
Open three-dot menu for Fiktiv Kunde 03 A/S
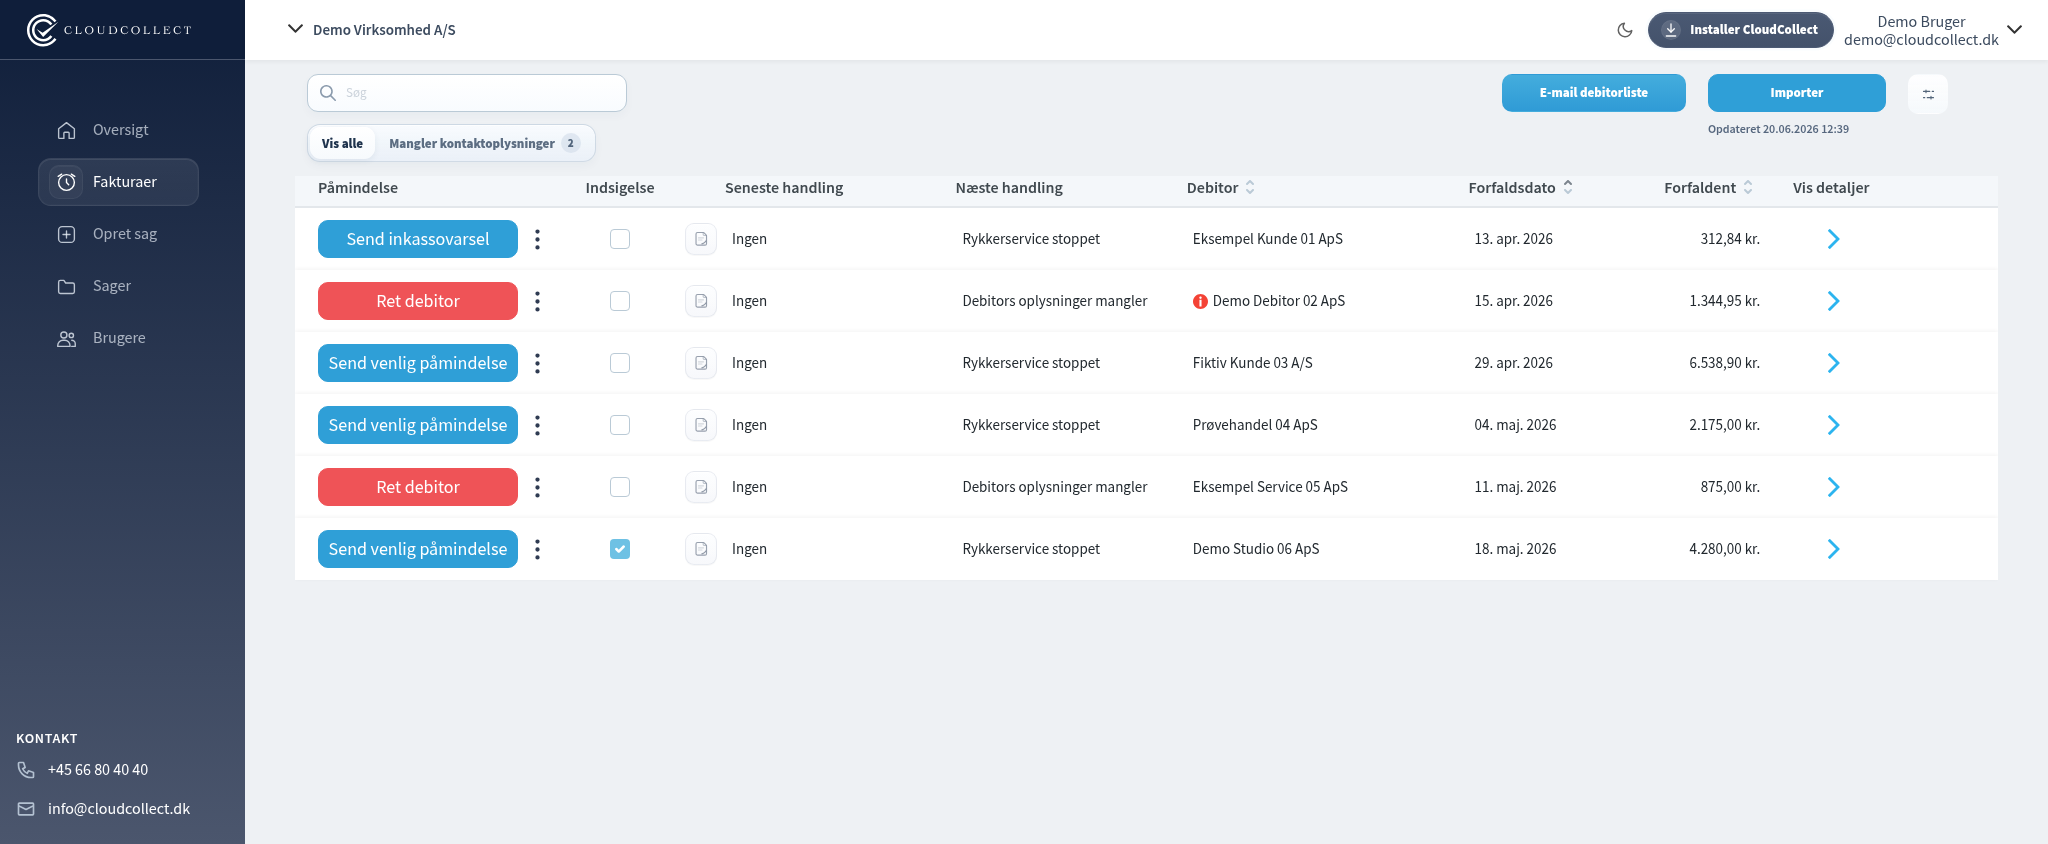click(x=538, y=363)
